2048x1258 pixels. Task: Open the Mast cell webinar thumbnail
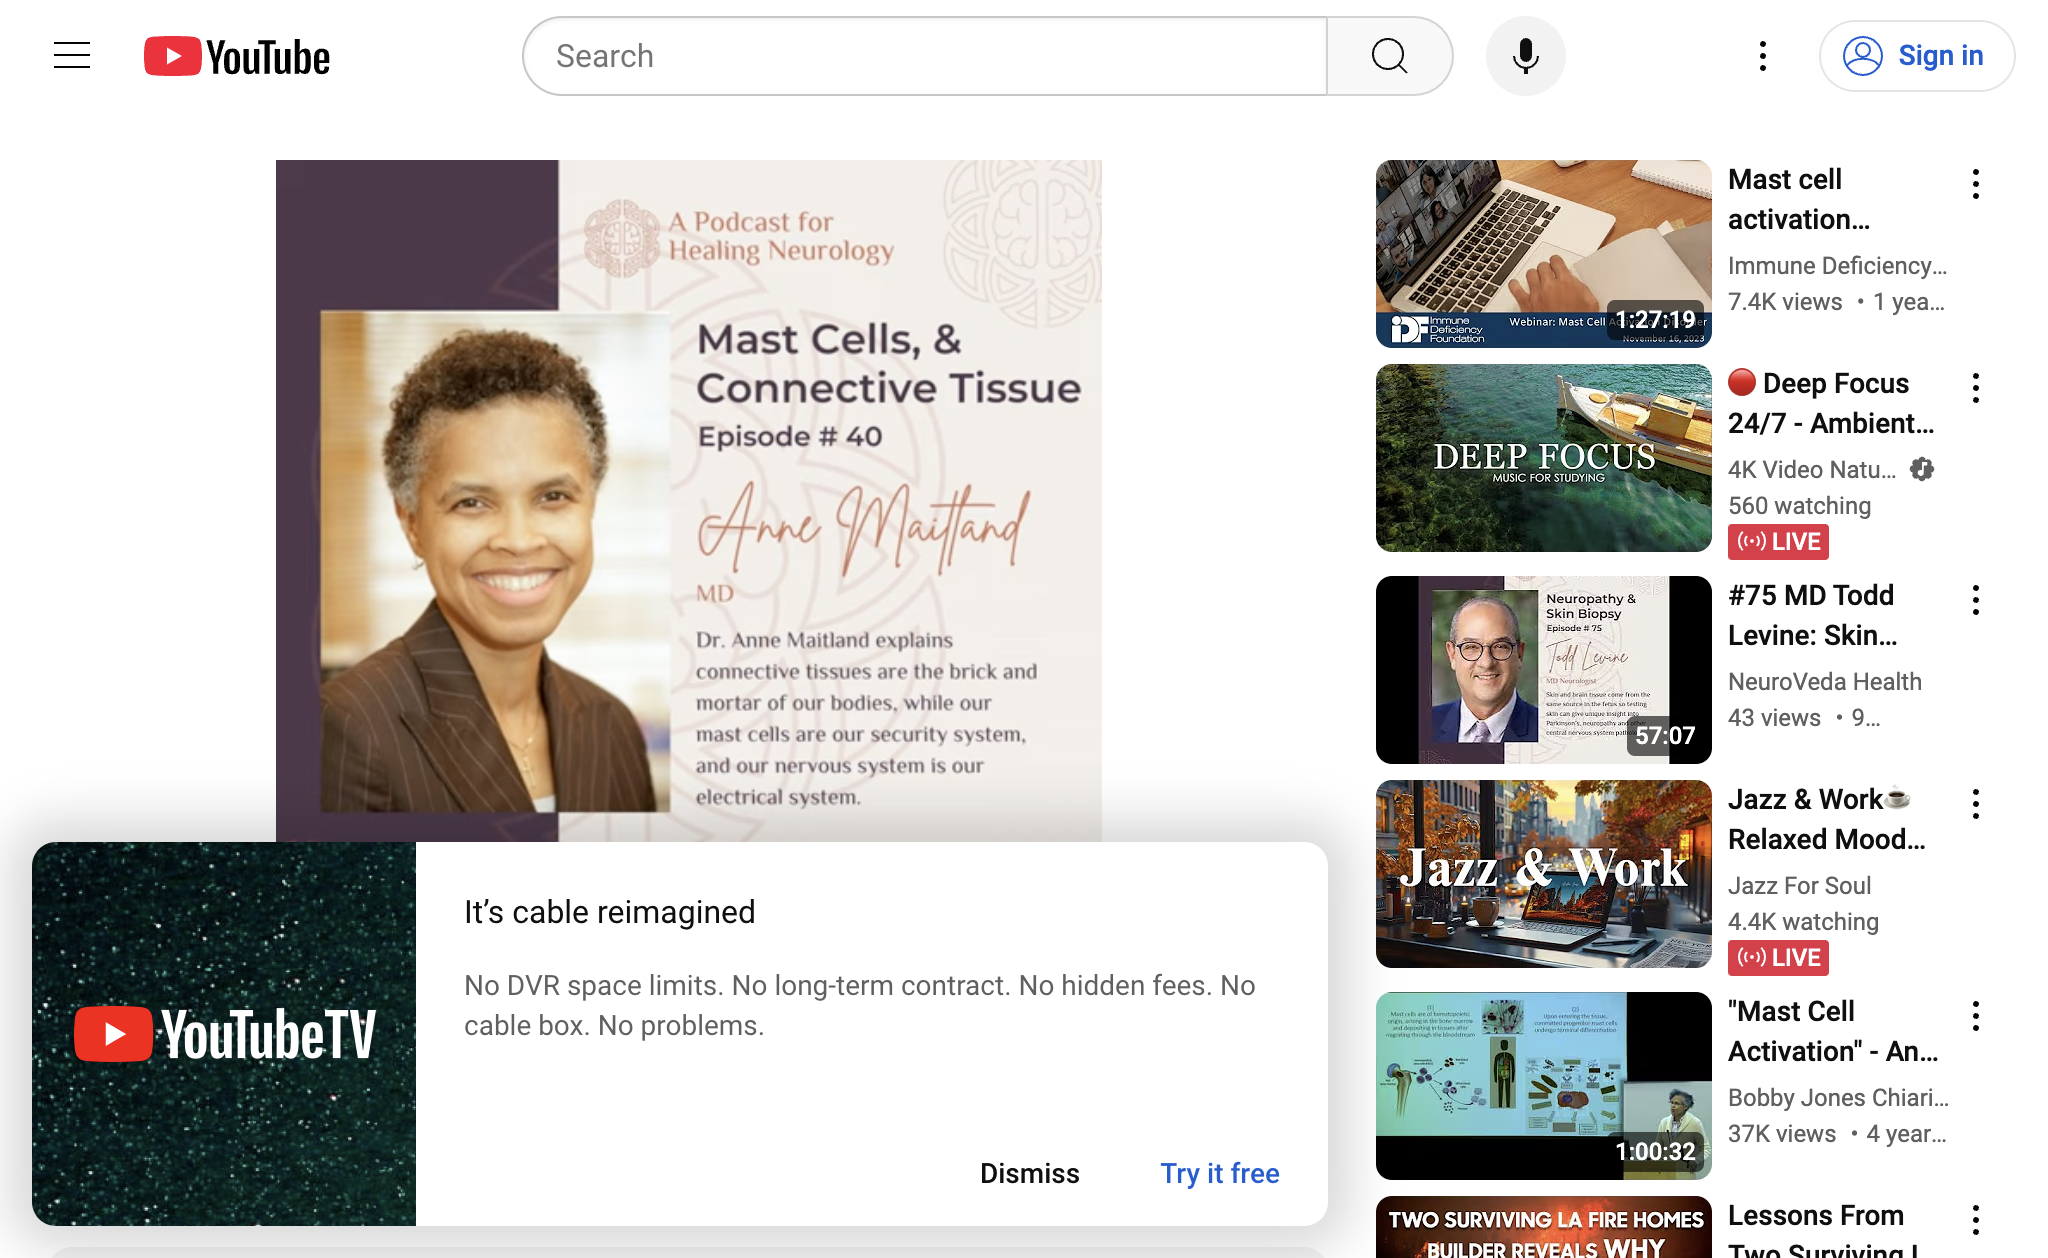click(x=1544, y=254)
